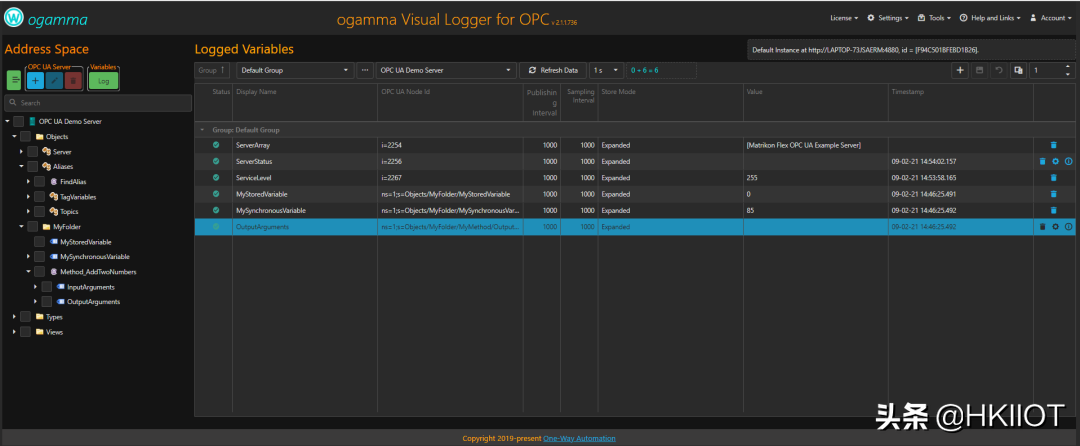This screenshot has height=446, width=1080.
Task: Show info for OutputArguments row
Action: pos(1068,226)
